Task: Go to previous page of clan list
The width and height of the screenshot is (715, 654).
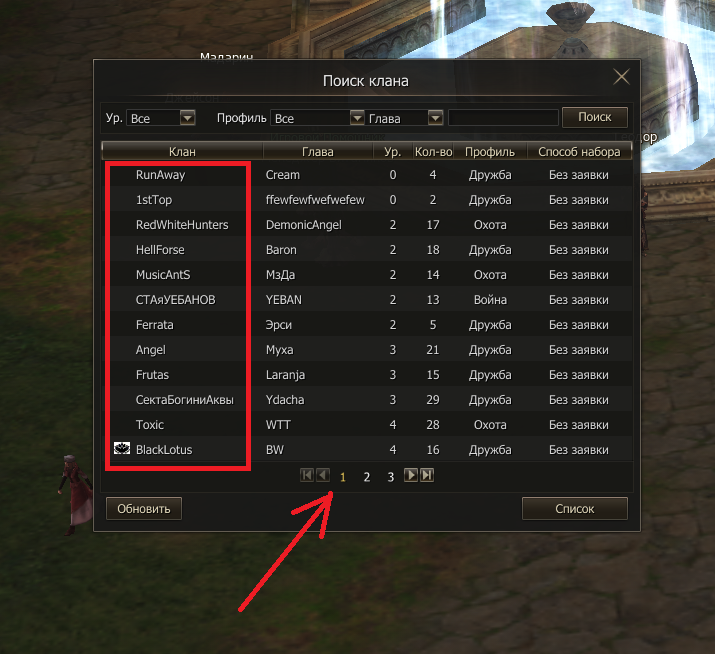Action: pos(323,475)
